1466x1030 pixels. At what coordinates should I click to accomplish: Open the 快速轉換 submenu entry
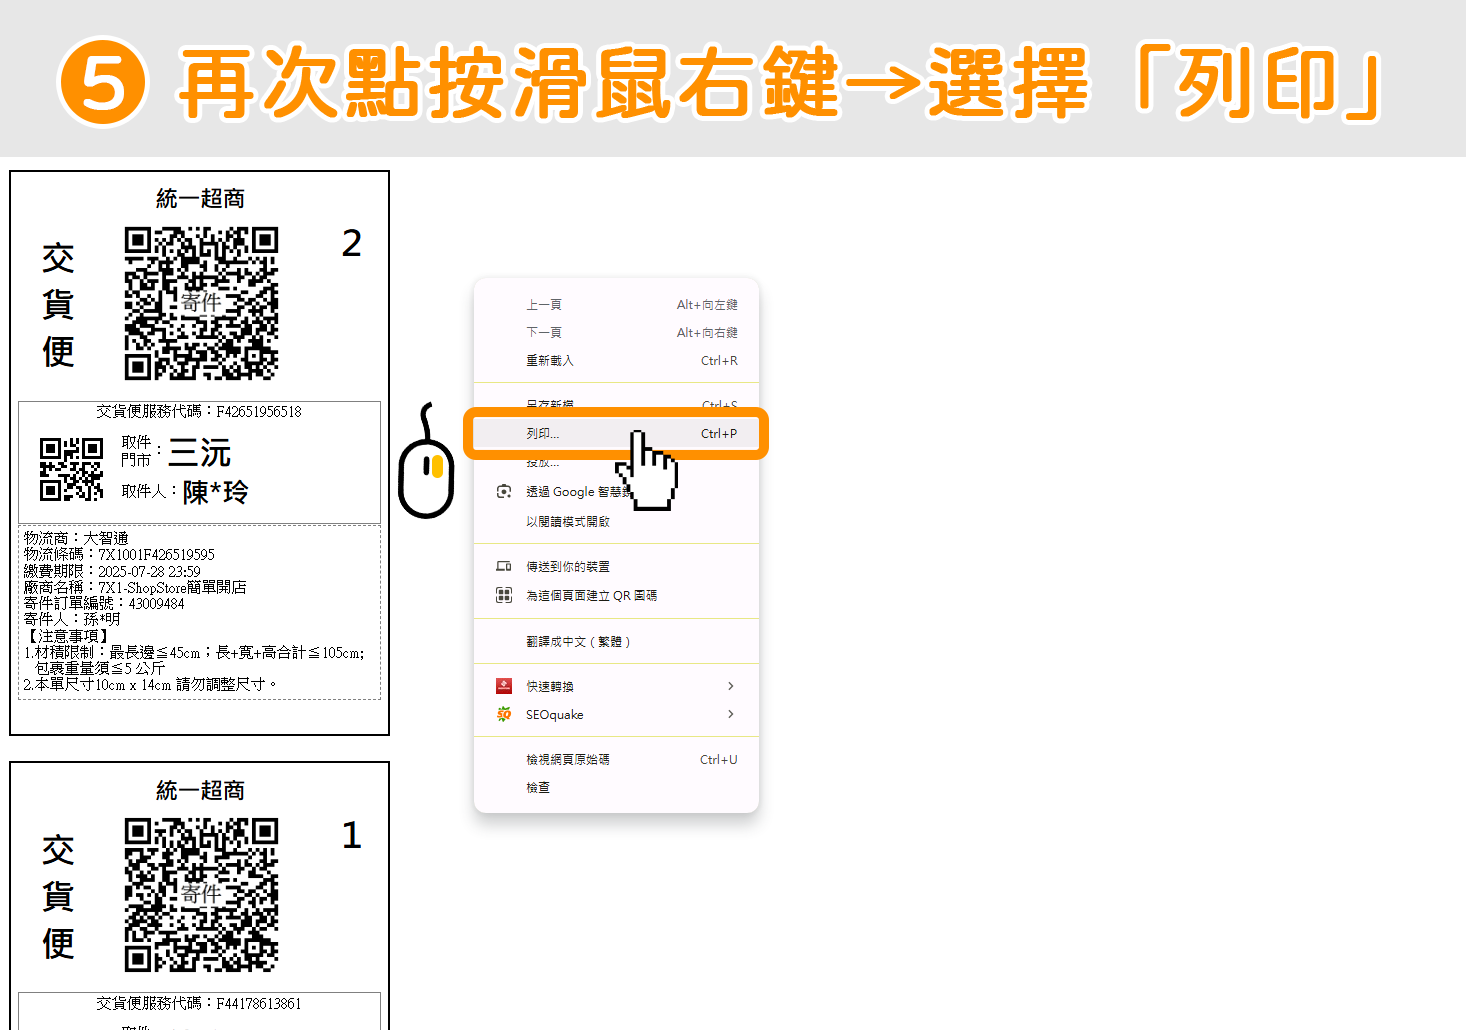[x=615, y=687]
